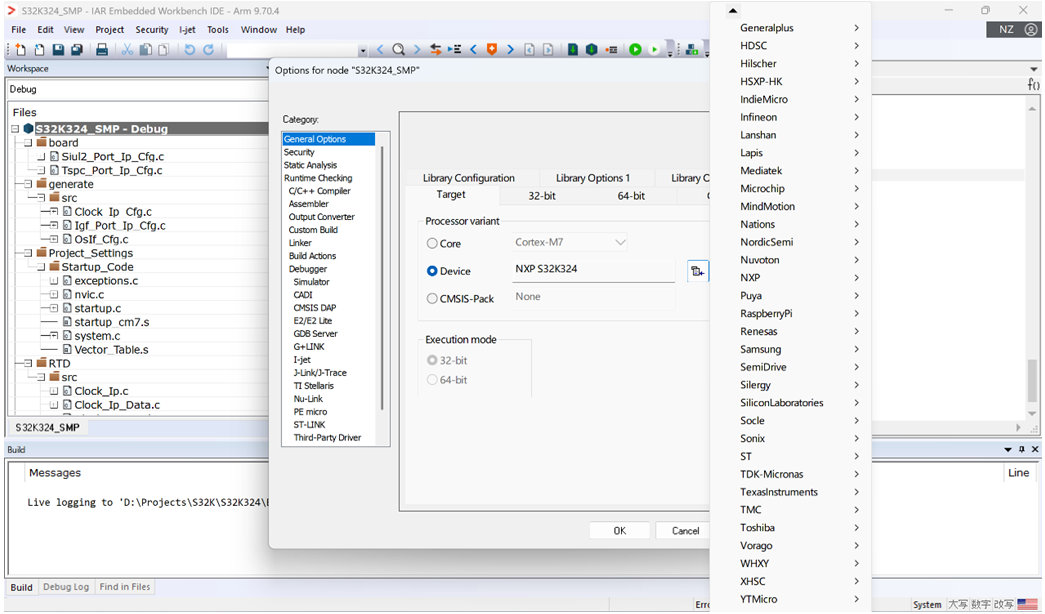The height and width of the screenshot is (614, 1045).
Task: Click OK in the Options dialog
Action: pyautogui.click(x=619, y=531)
